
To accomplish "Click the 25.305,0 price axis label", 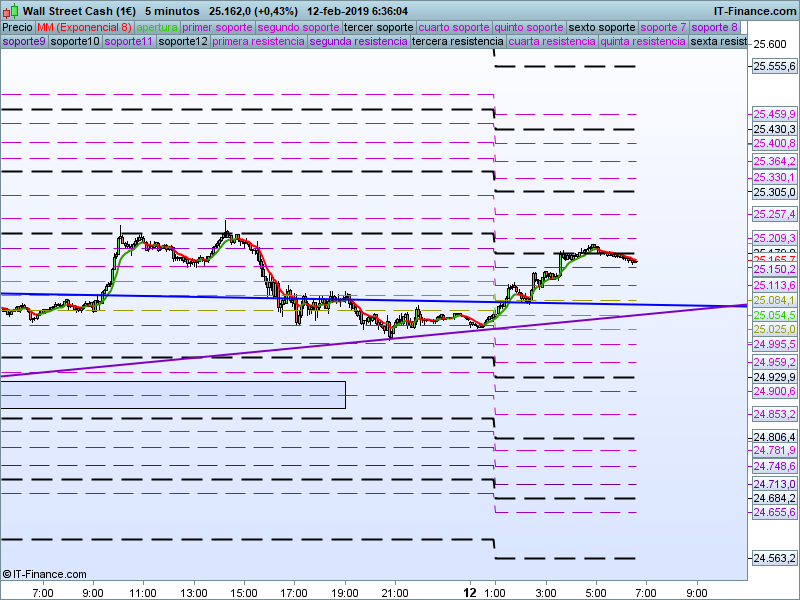I will coord(774,192).
